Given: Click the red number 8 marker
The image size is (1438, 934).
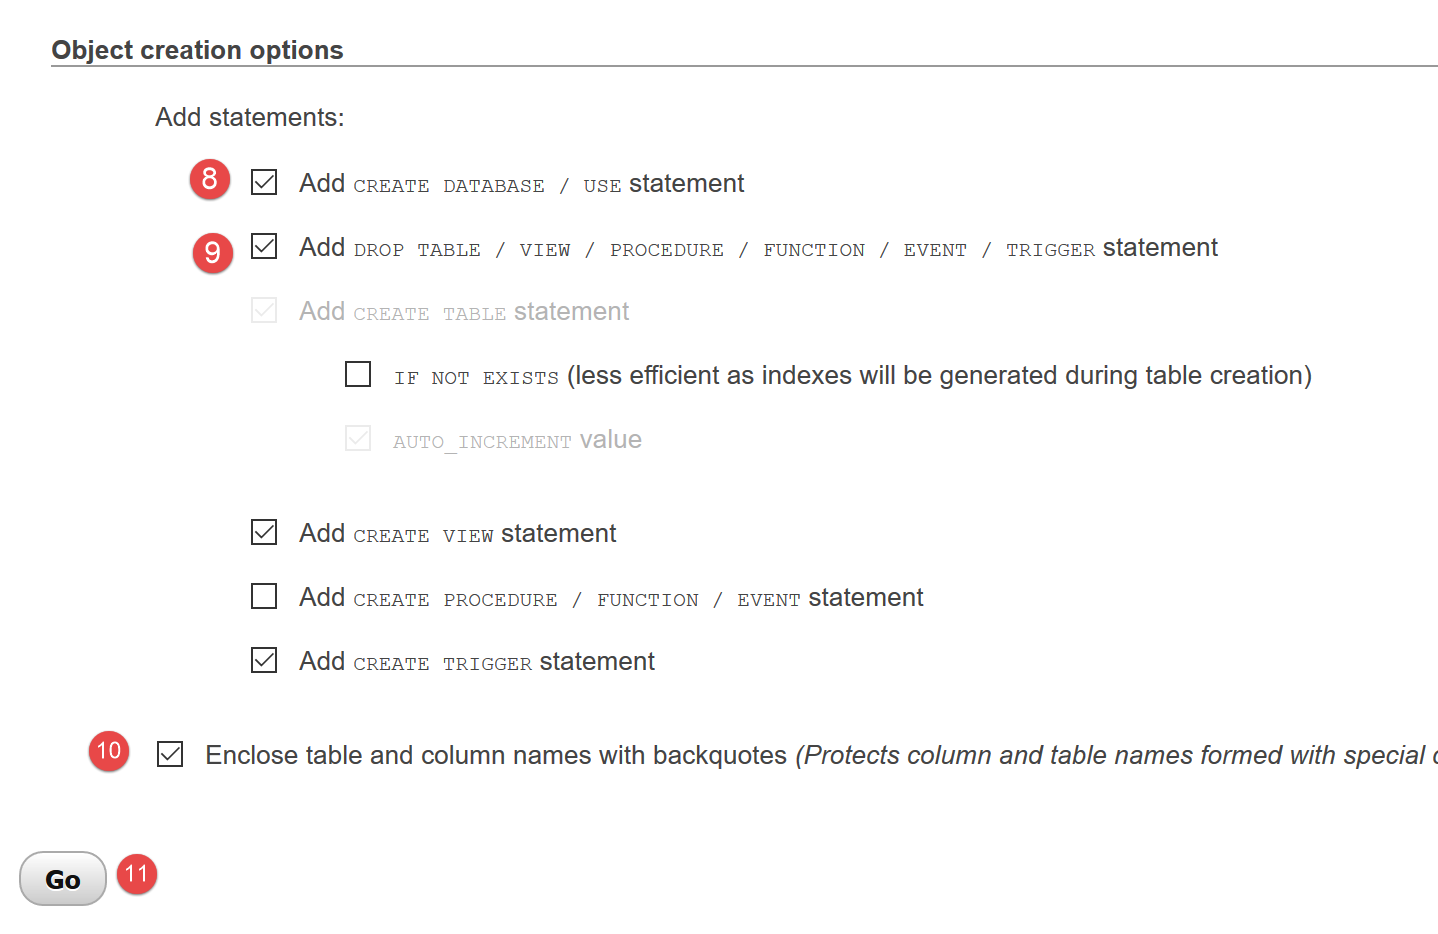Looking at the screenshot, I should point(210,179).
